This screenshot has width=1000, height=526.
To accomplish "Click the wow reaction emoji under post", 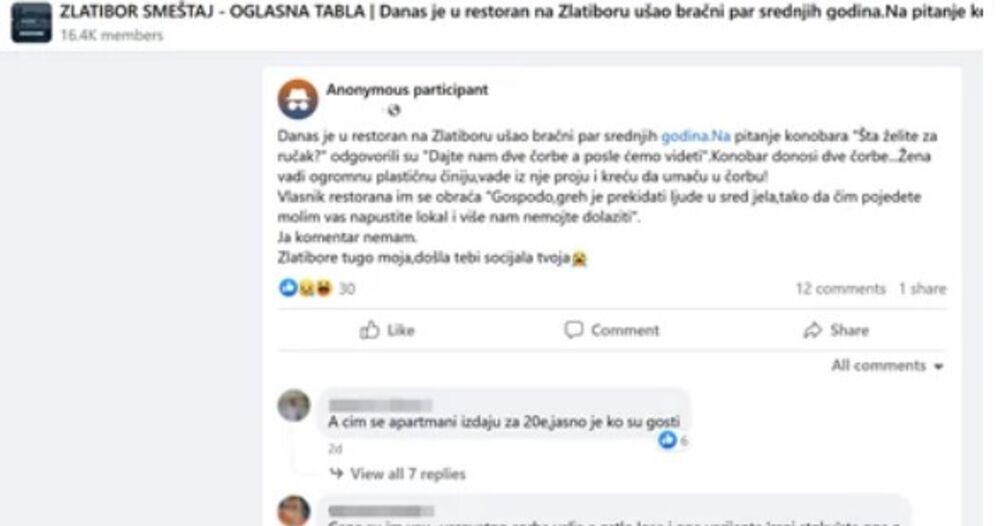I will tap(323, 289).
